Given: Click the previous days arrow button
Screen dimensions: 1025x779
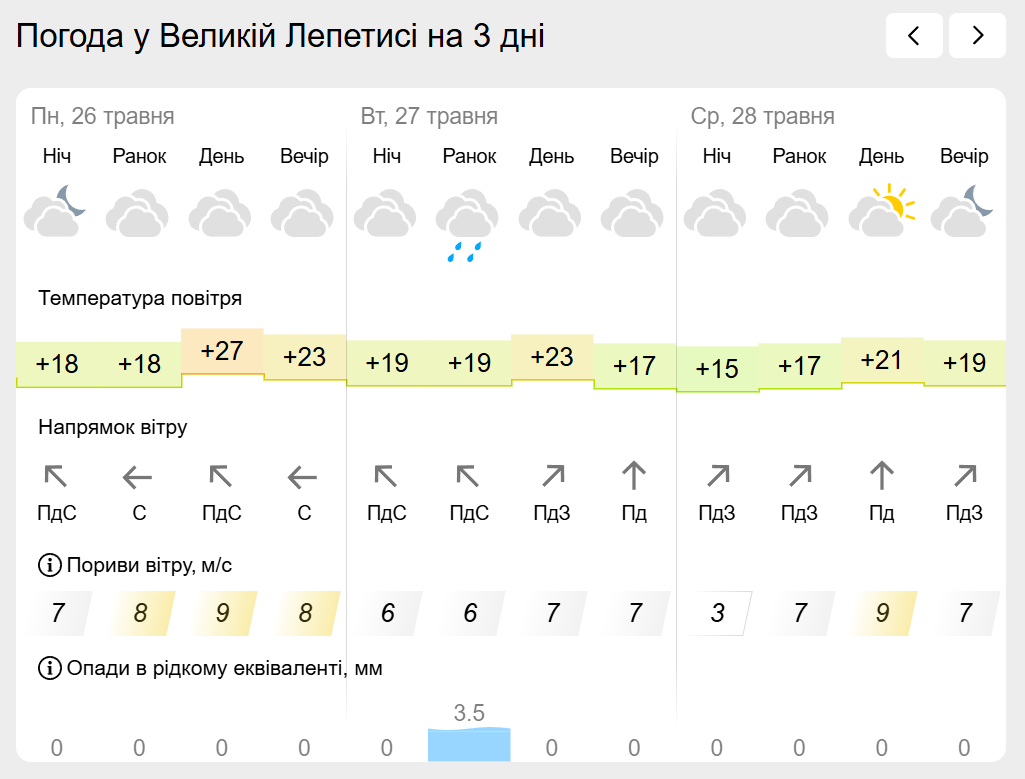Looking at the screenshot, I should pos(914,35).
